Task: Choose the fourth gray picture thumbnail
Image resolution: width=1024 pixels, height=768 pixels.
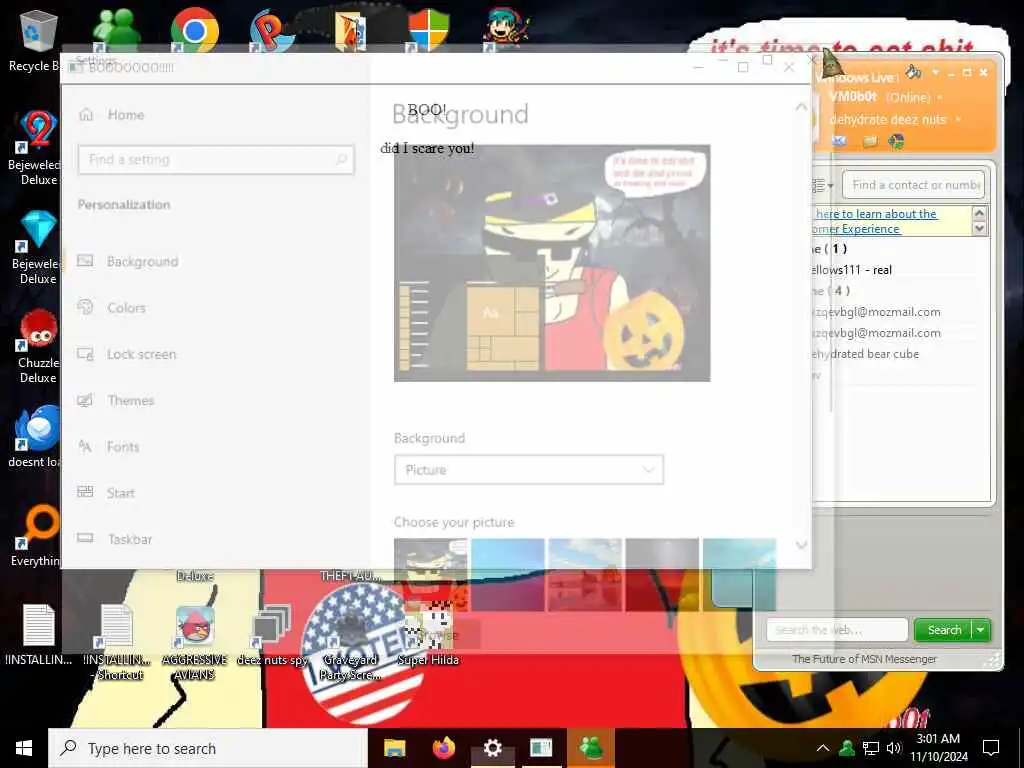Action: click(x=662, y=575)
